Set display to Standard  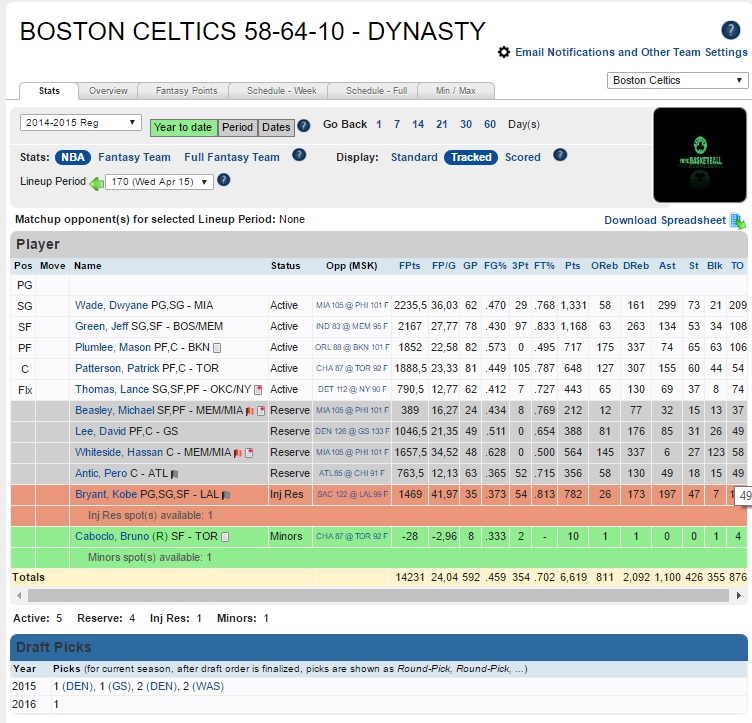click(x=414, y=157)
